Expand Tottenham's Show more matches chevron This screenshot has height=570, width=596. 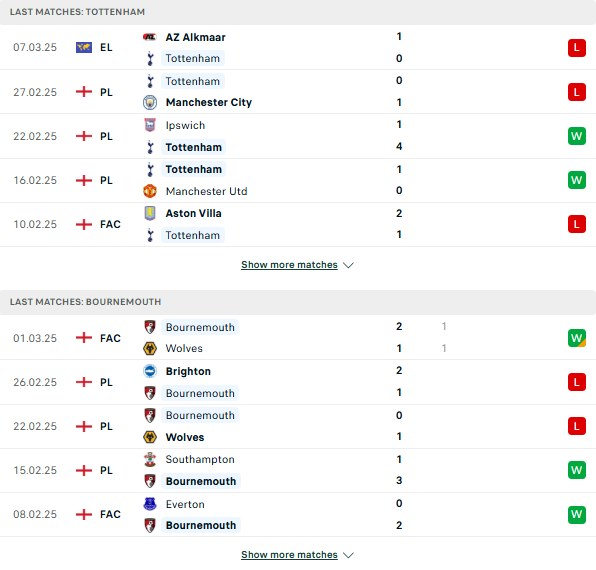click(x=348, y=265)
